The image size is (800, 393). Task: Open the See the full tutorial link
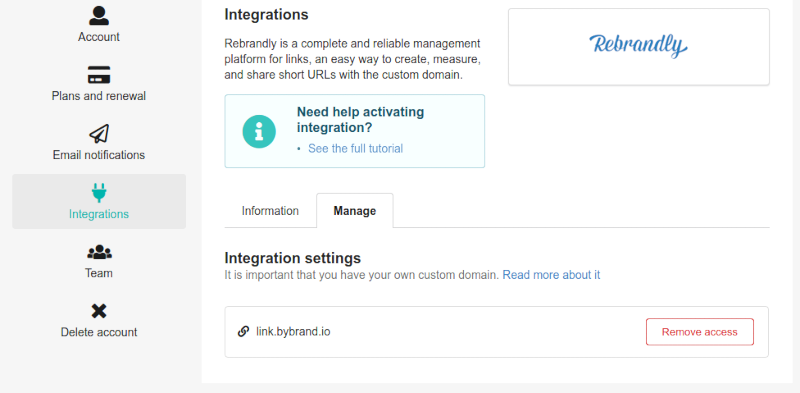[356, 149]
